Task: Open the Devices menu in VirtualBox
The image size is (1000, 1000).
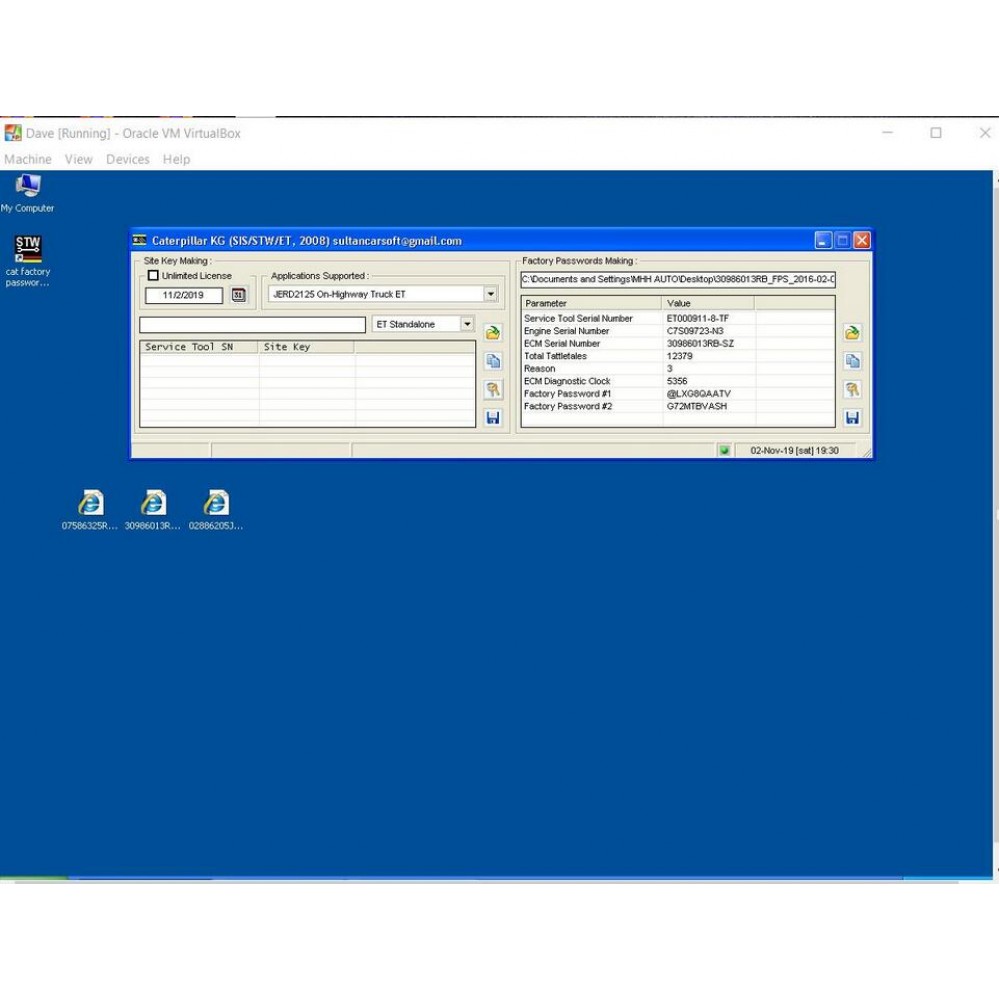Action: [127, 159]
